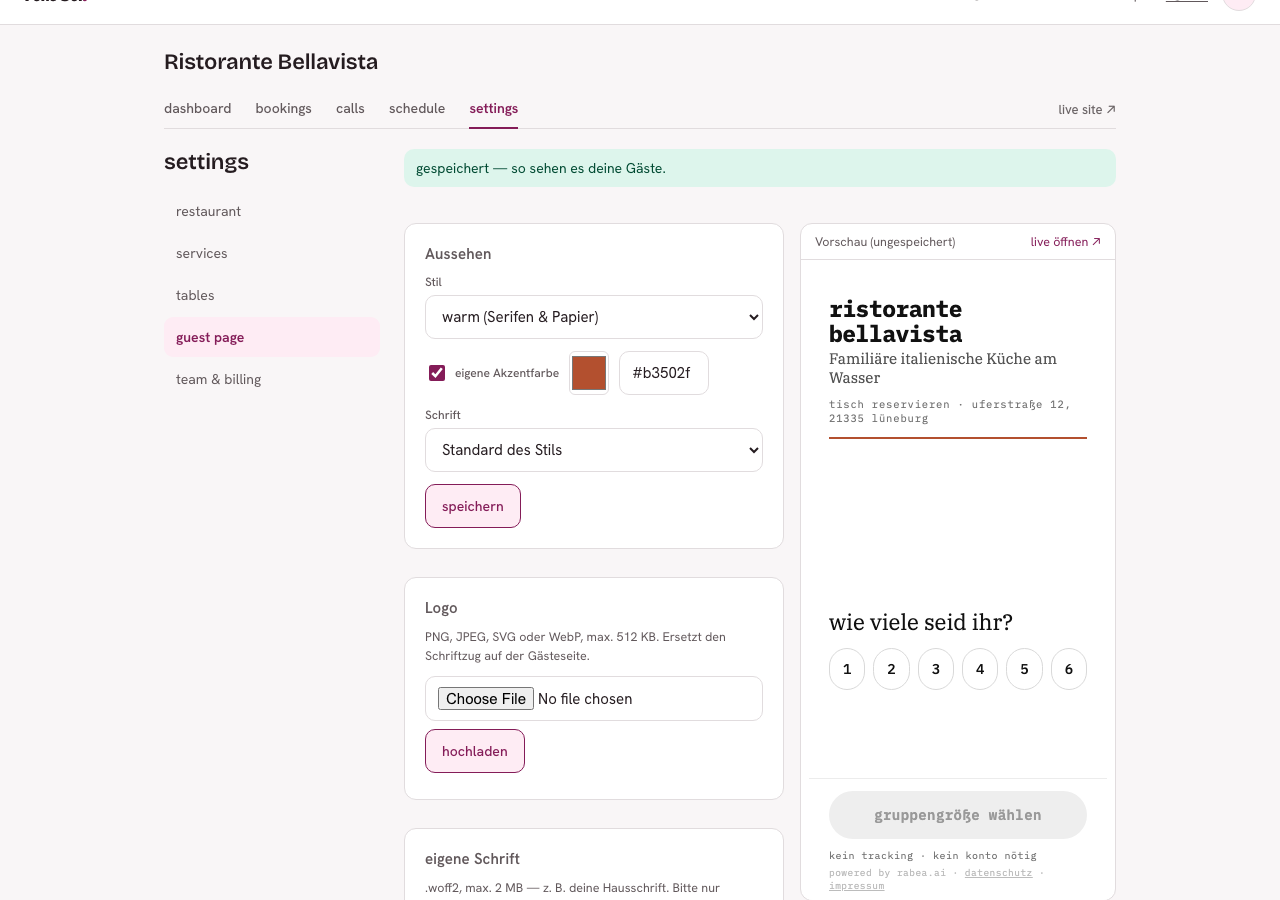Viewport: 1280px width, 900px height.
Task: Open the live site link
Action: click(x=1087, y=109)
